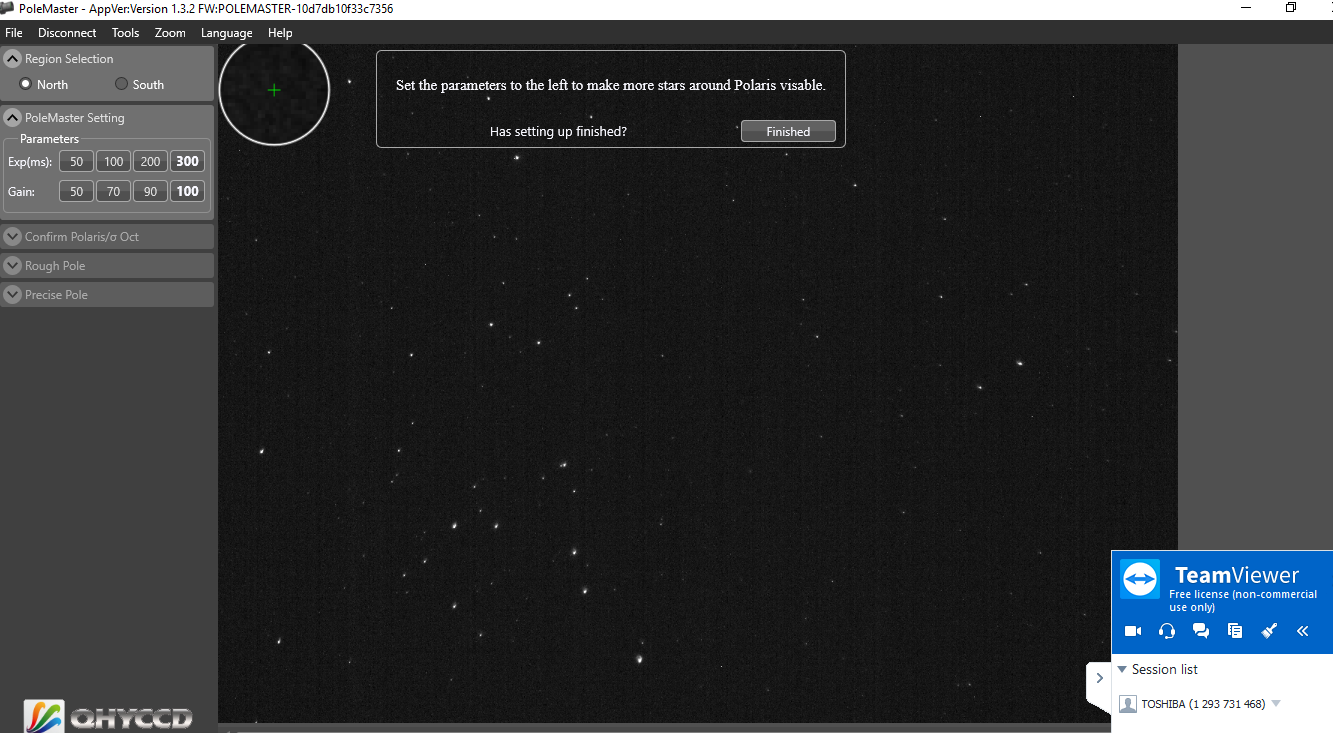The image size is (1333, 733).
Task: Set Gain to 70
Action: click(114, 191)
